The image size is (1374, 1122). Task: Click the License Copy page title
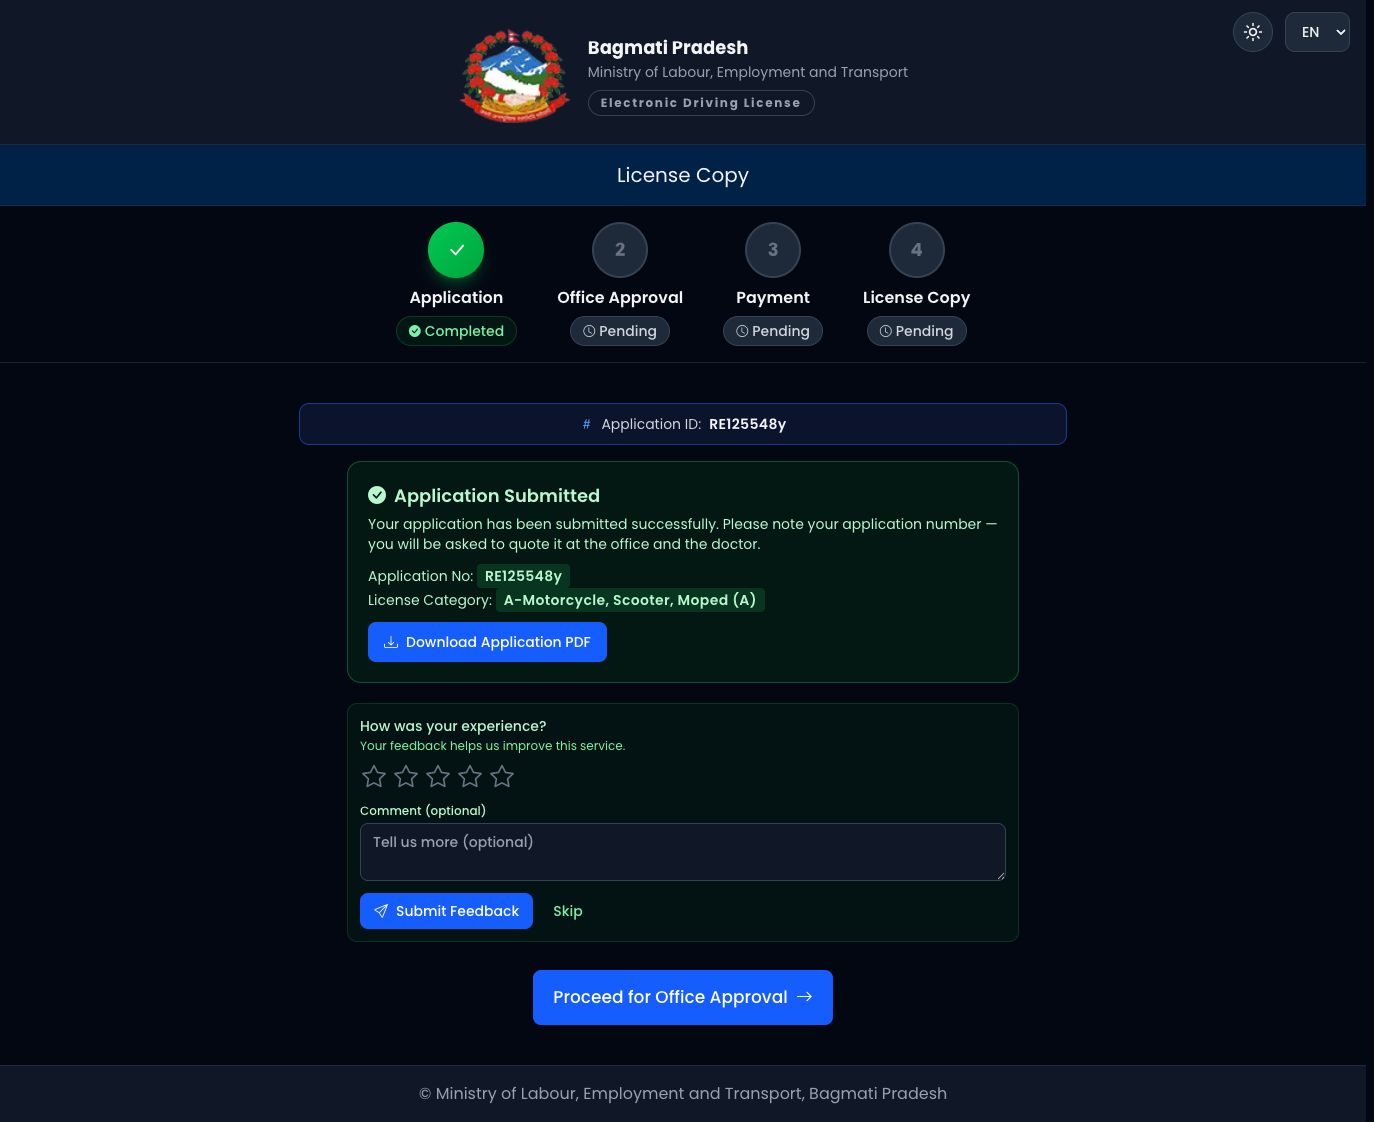click(683, 175)
